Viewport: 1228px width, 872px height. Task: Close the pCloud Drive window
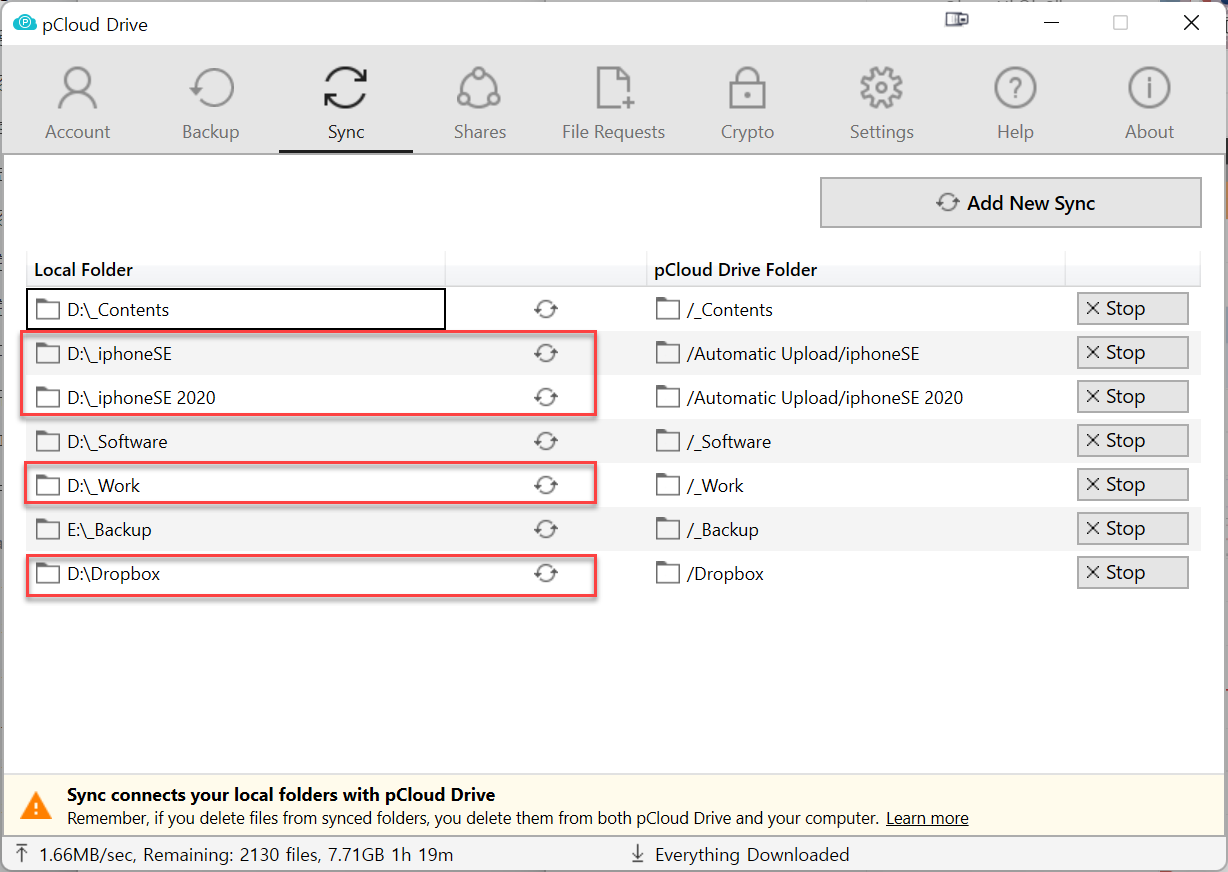click(x=1191, y=22)
